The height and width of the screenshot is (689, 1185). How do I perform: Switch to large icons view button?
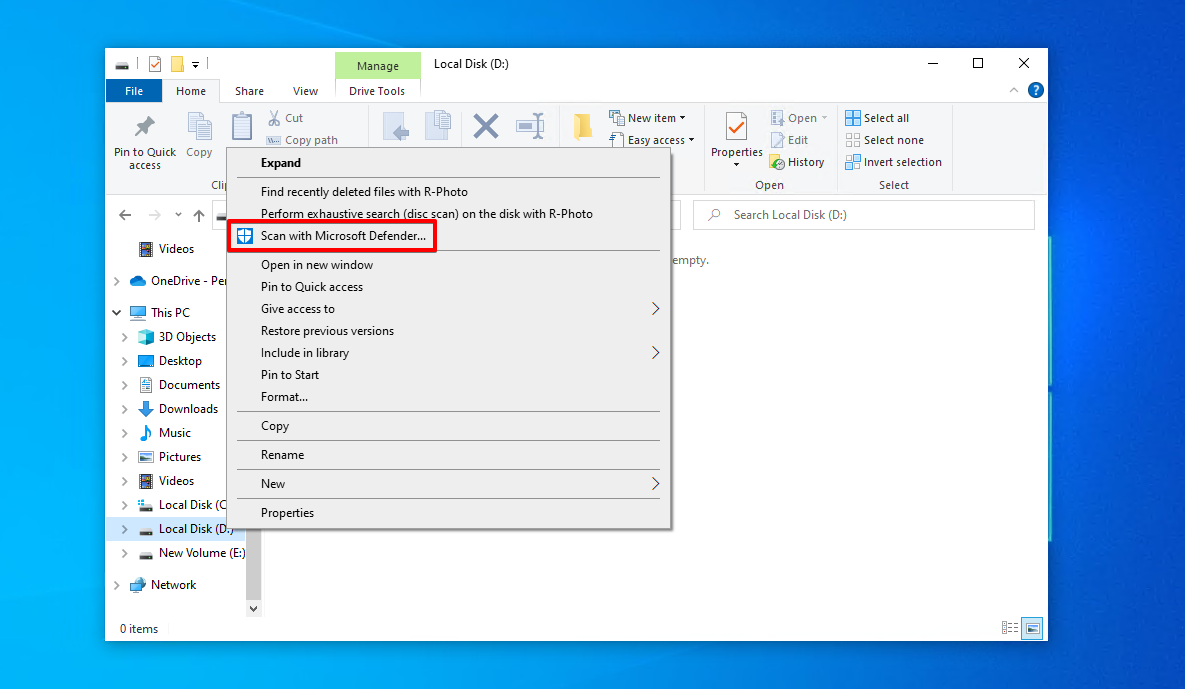click(x=1033, y=628)
